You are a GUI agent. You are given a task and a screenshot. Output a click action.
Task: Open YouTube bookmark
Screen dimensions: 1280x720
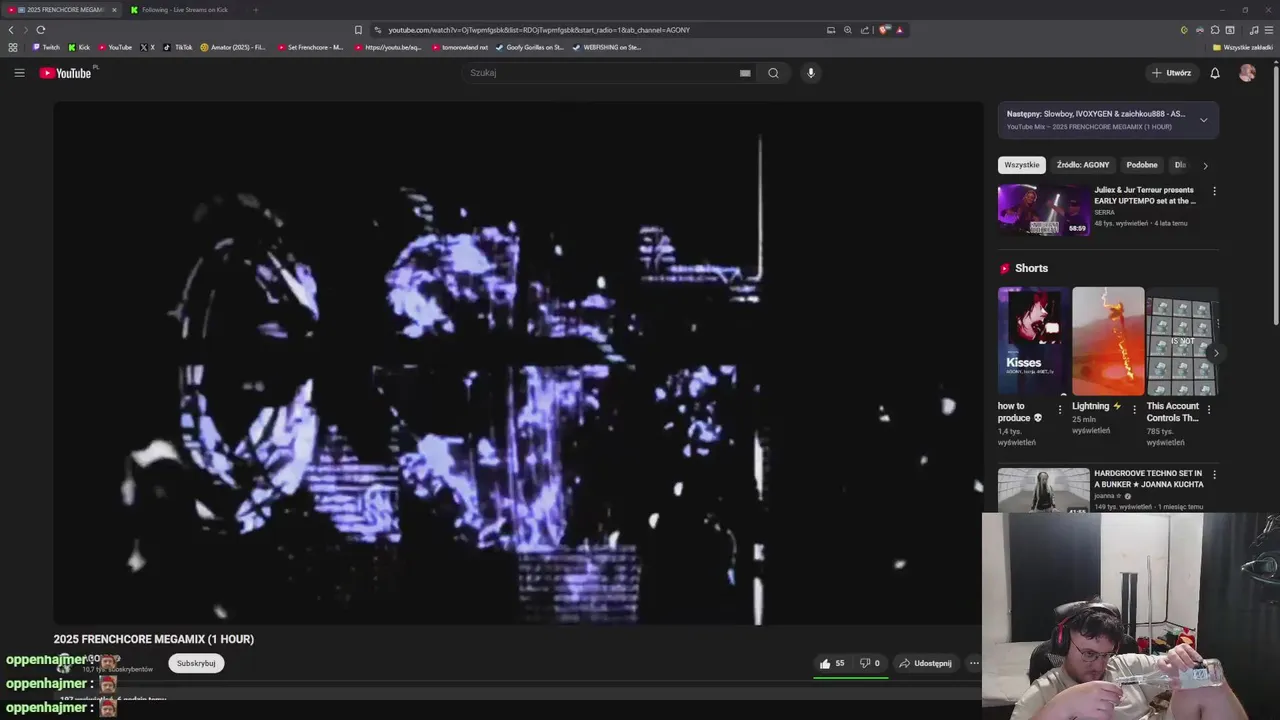[x=115, y=47]
